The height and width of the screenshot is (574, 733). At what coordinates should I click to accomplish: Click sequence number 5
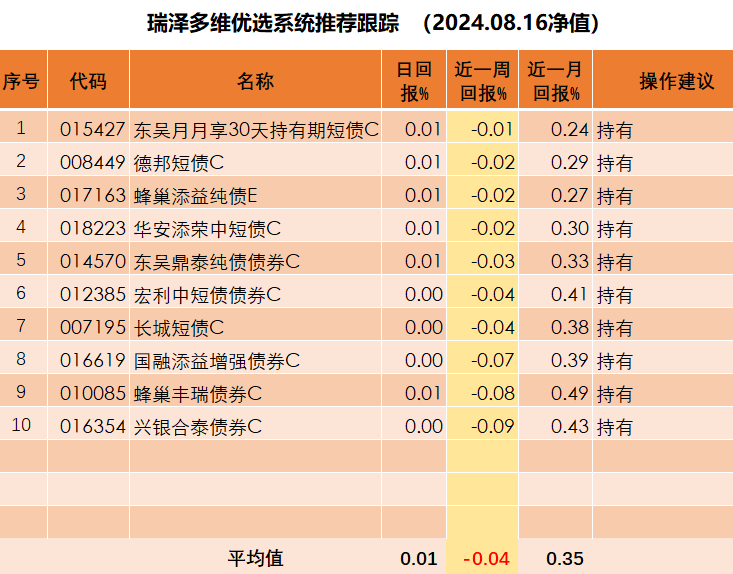[x=21, y=260]
